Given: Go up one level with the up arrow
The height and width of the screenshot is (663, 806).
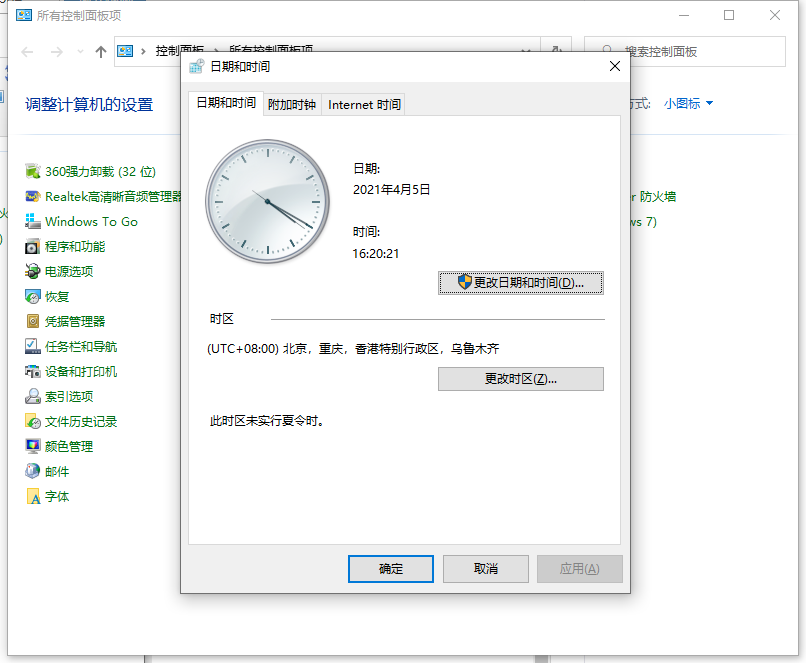Looking at the screenshot, I should pos(101,52).
